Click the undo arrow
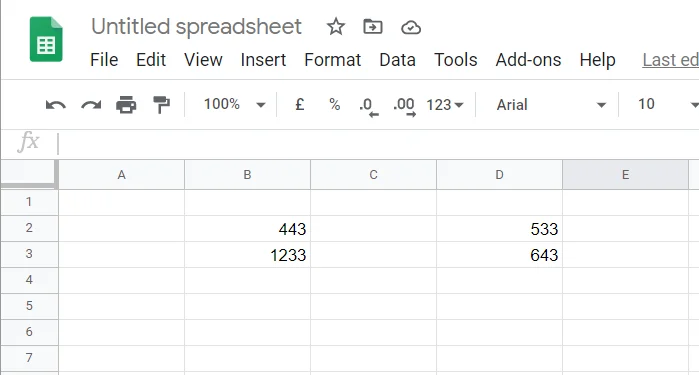 (x=56, y=105)
